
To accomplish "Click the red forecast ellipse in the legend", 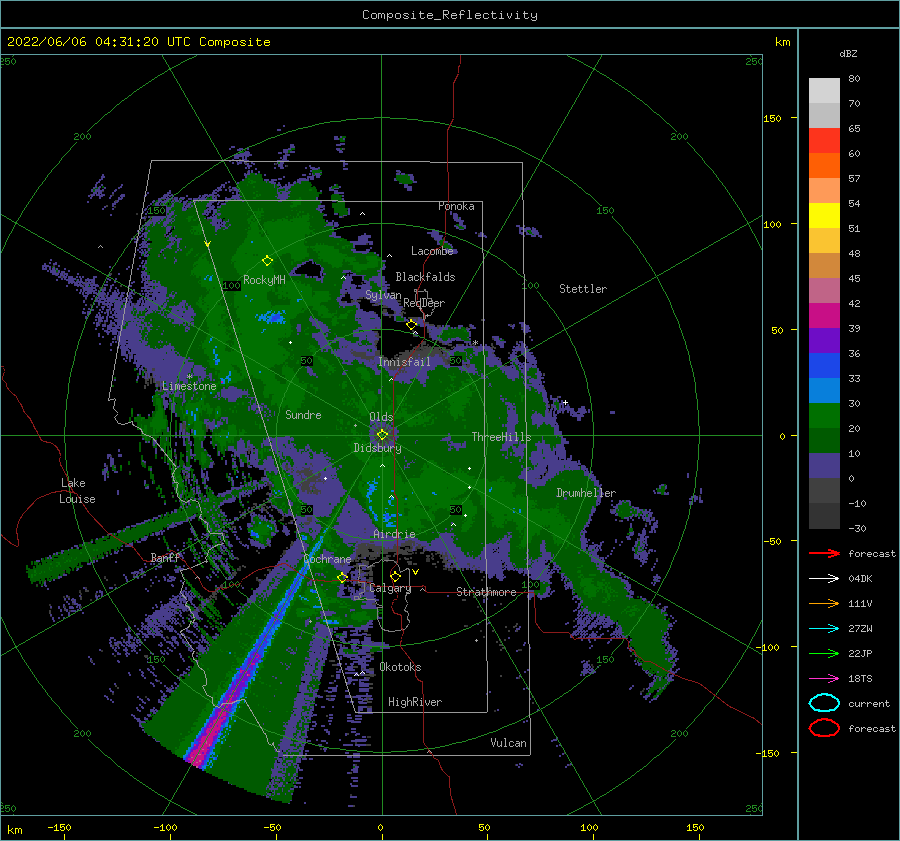I will (824, 728).
